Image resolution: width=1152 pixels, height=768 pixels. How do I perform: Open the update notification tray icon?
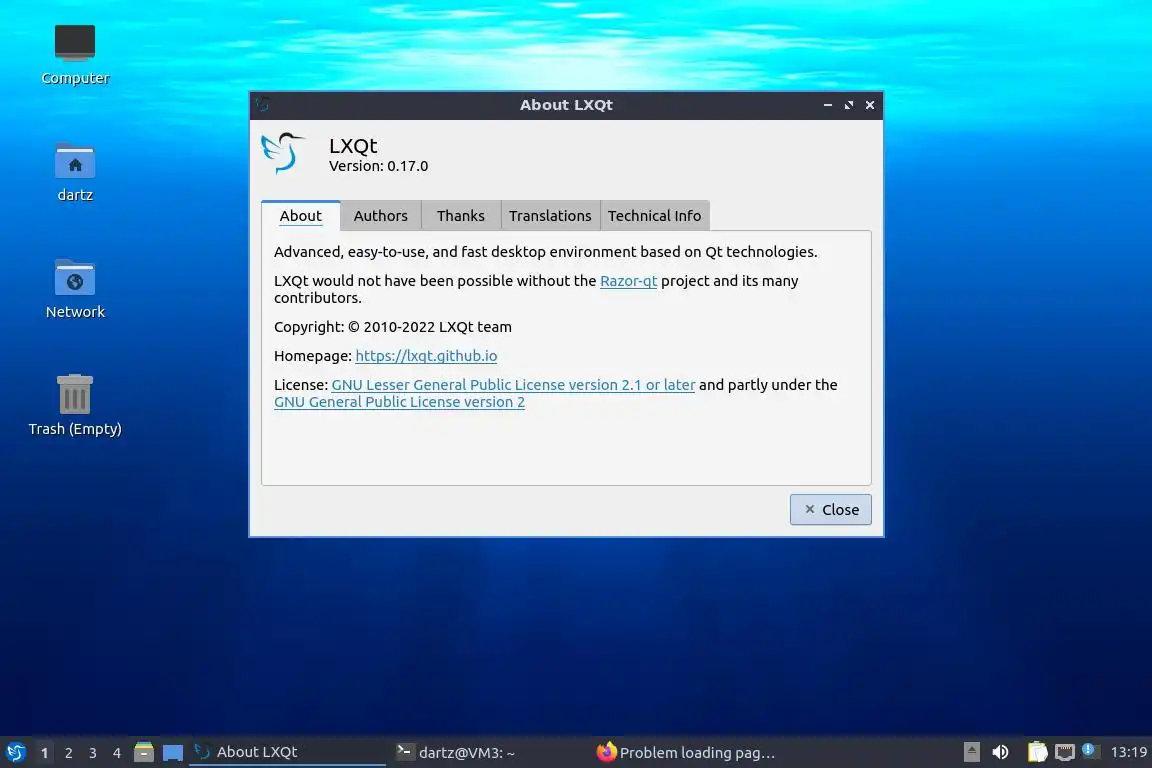click(1090, 751)
